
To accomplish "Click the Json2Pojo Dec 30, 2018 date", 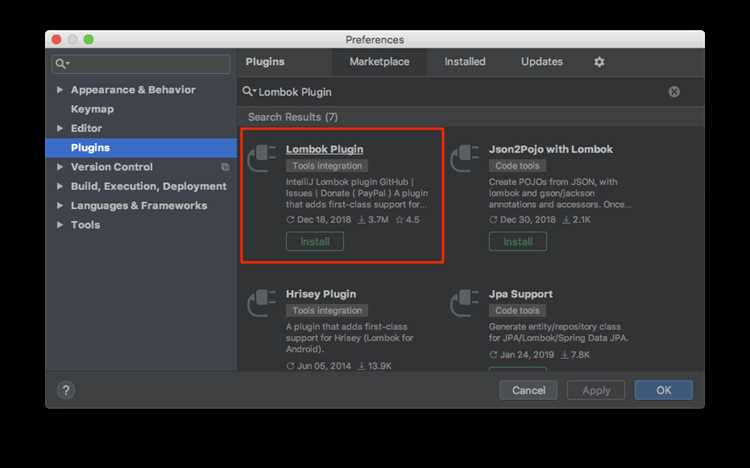I will tap(528, 220).
